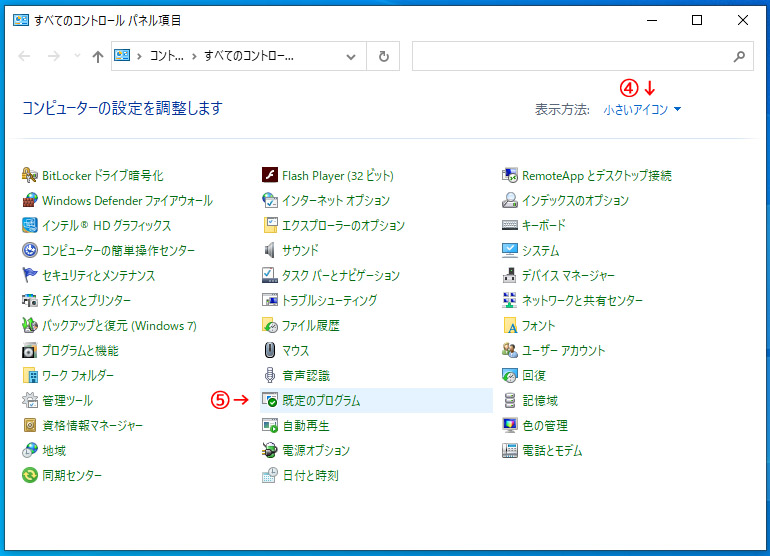
Task: Open the エクスプローラーのオプション icon
Action: click(270, 225)
